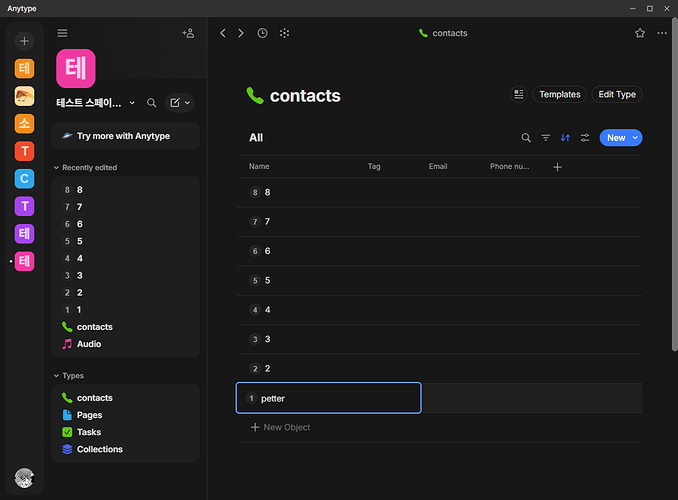Open the cartoon avatar space
The image size is (678, 500).
point(24,96)
